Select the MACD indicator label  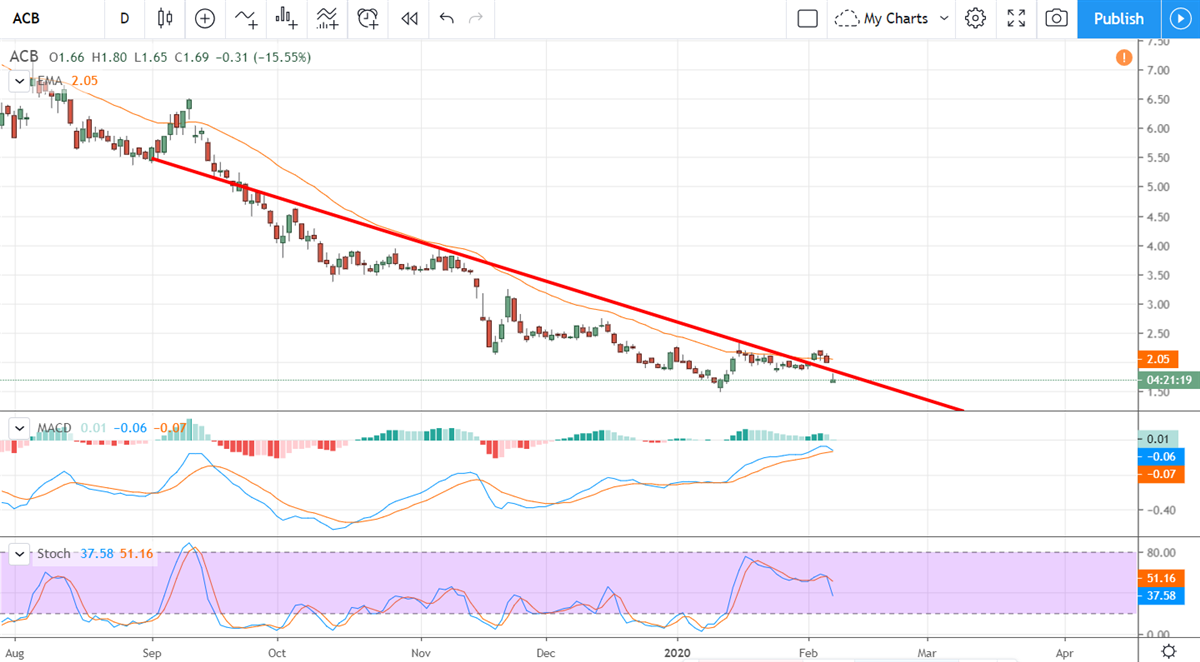tap(55, 428)
